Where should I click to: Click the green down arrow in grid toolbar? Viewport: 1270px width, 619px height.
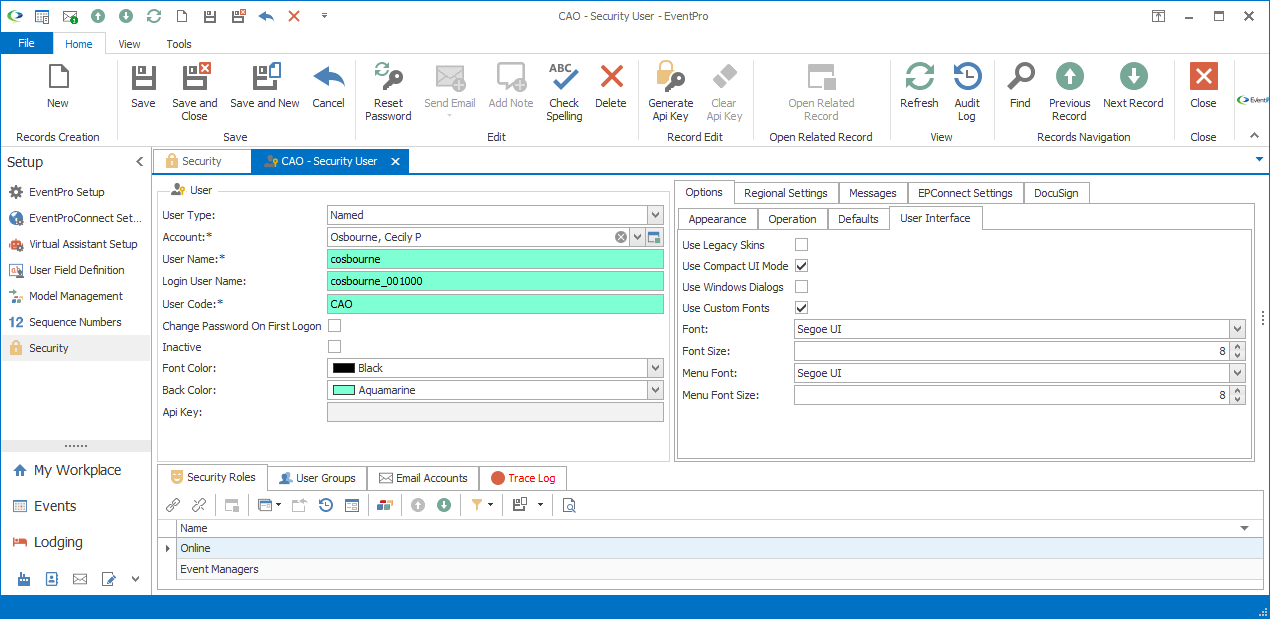point(443,505)
